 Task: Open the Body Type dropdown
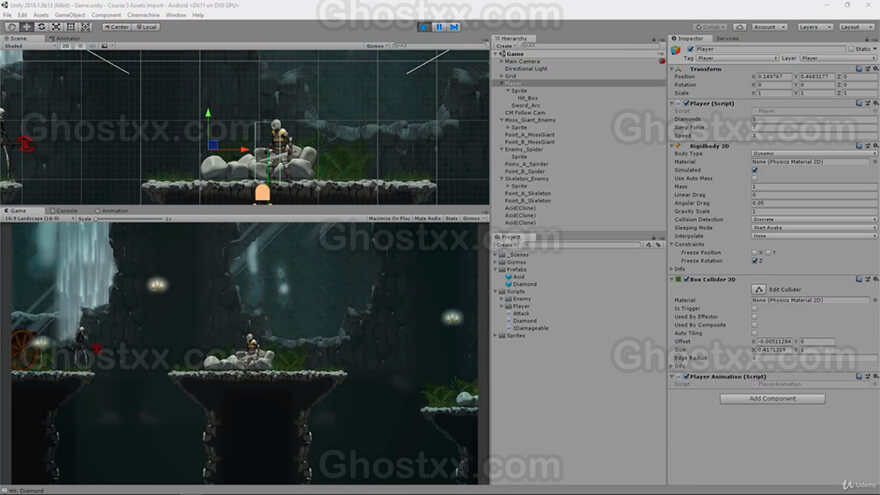[x=814, y=153]
